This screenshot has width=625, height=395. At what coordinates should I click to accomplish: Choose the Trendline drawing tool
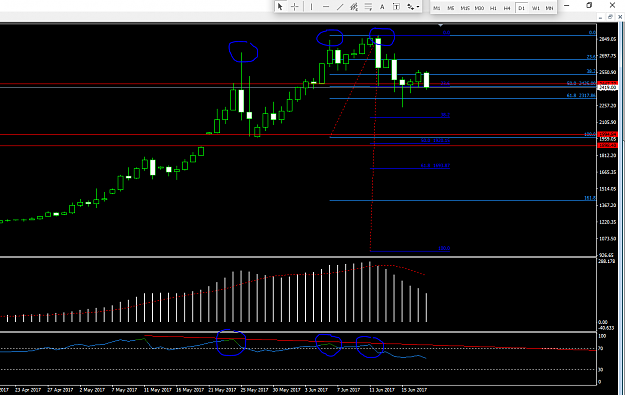pyautogui.click(x=340, y=7)
